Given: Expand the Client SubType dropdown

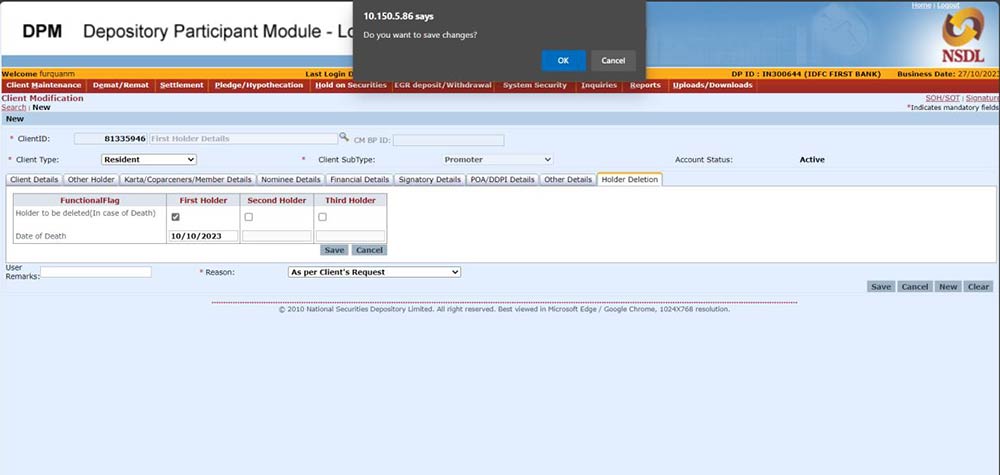Looking at the screenshot, I should [498, 159].
